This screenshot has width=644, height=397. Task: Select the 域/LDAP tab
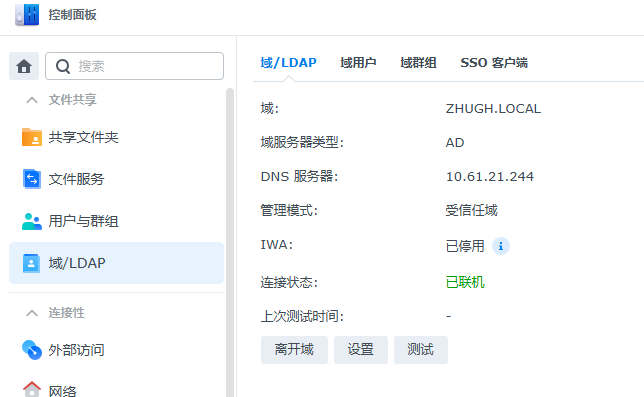(288, 63)
